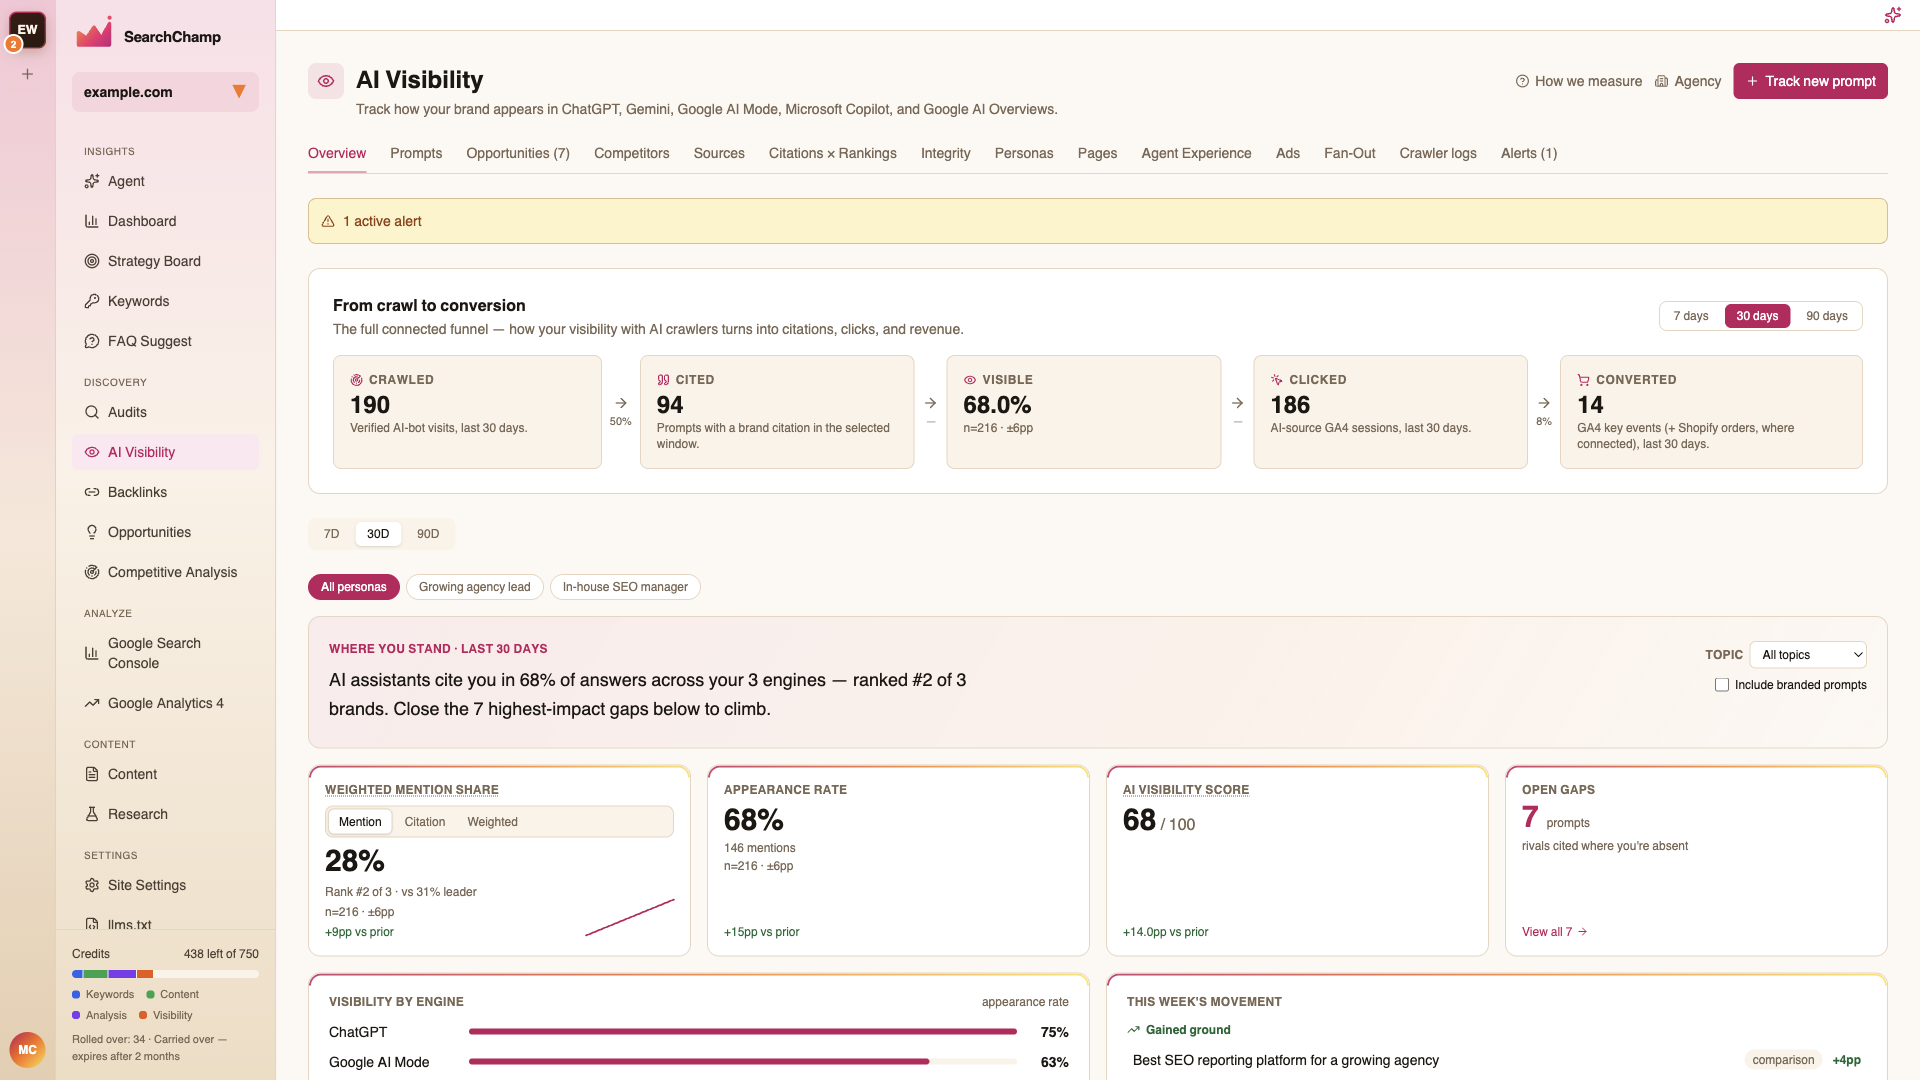1920x1080 pixels.
Task: Toggle Include branded prompts checkbox
Action: coord(1721,685)
